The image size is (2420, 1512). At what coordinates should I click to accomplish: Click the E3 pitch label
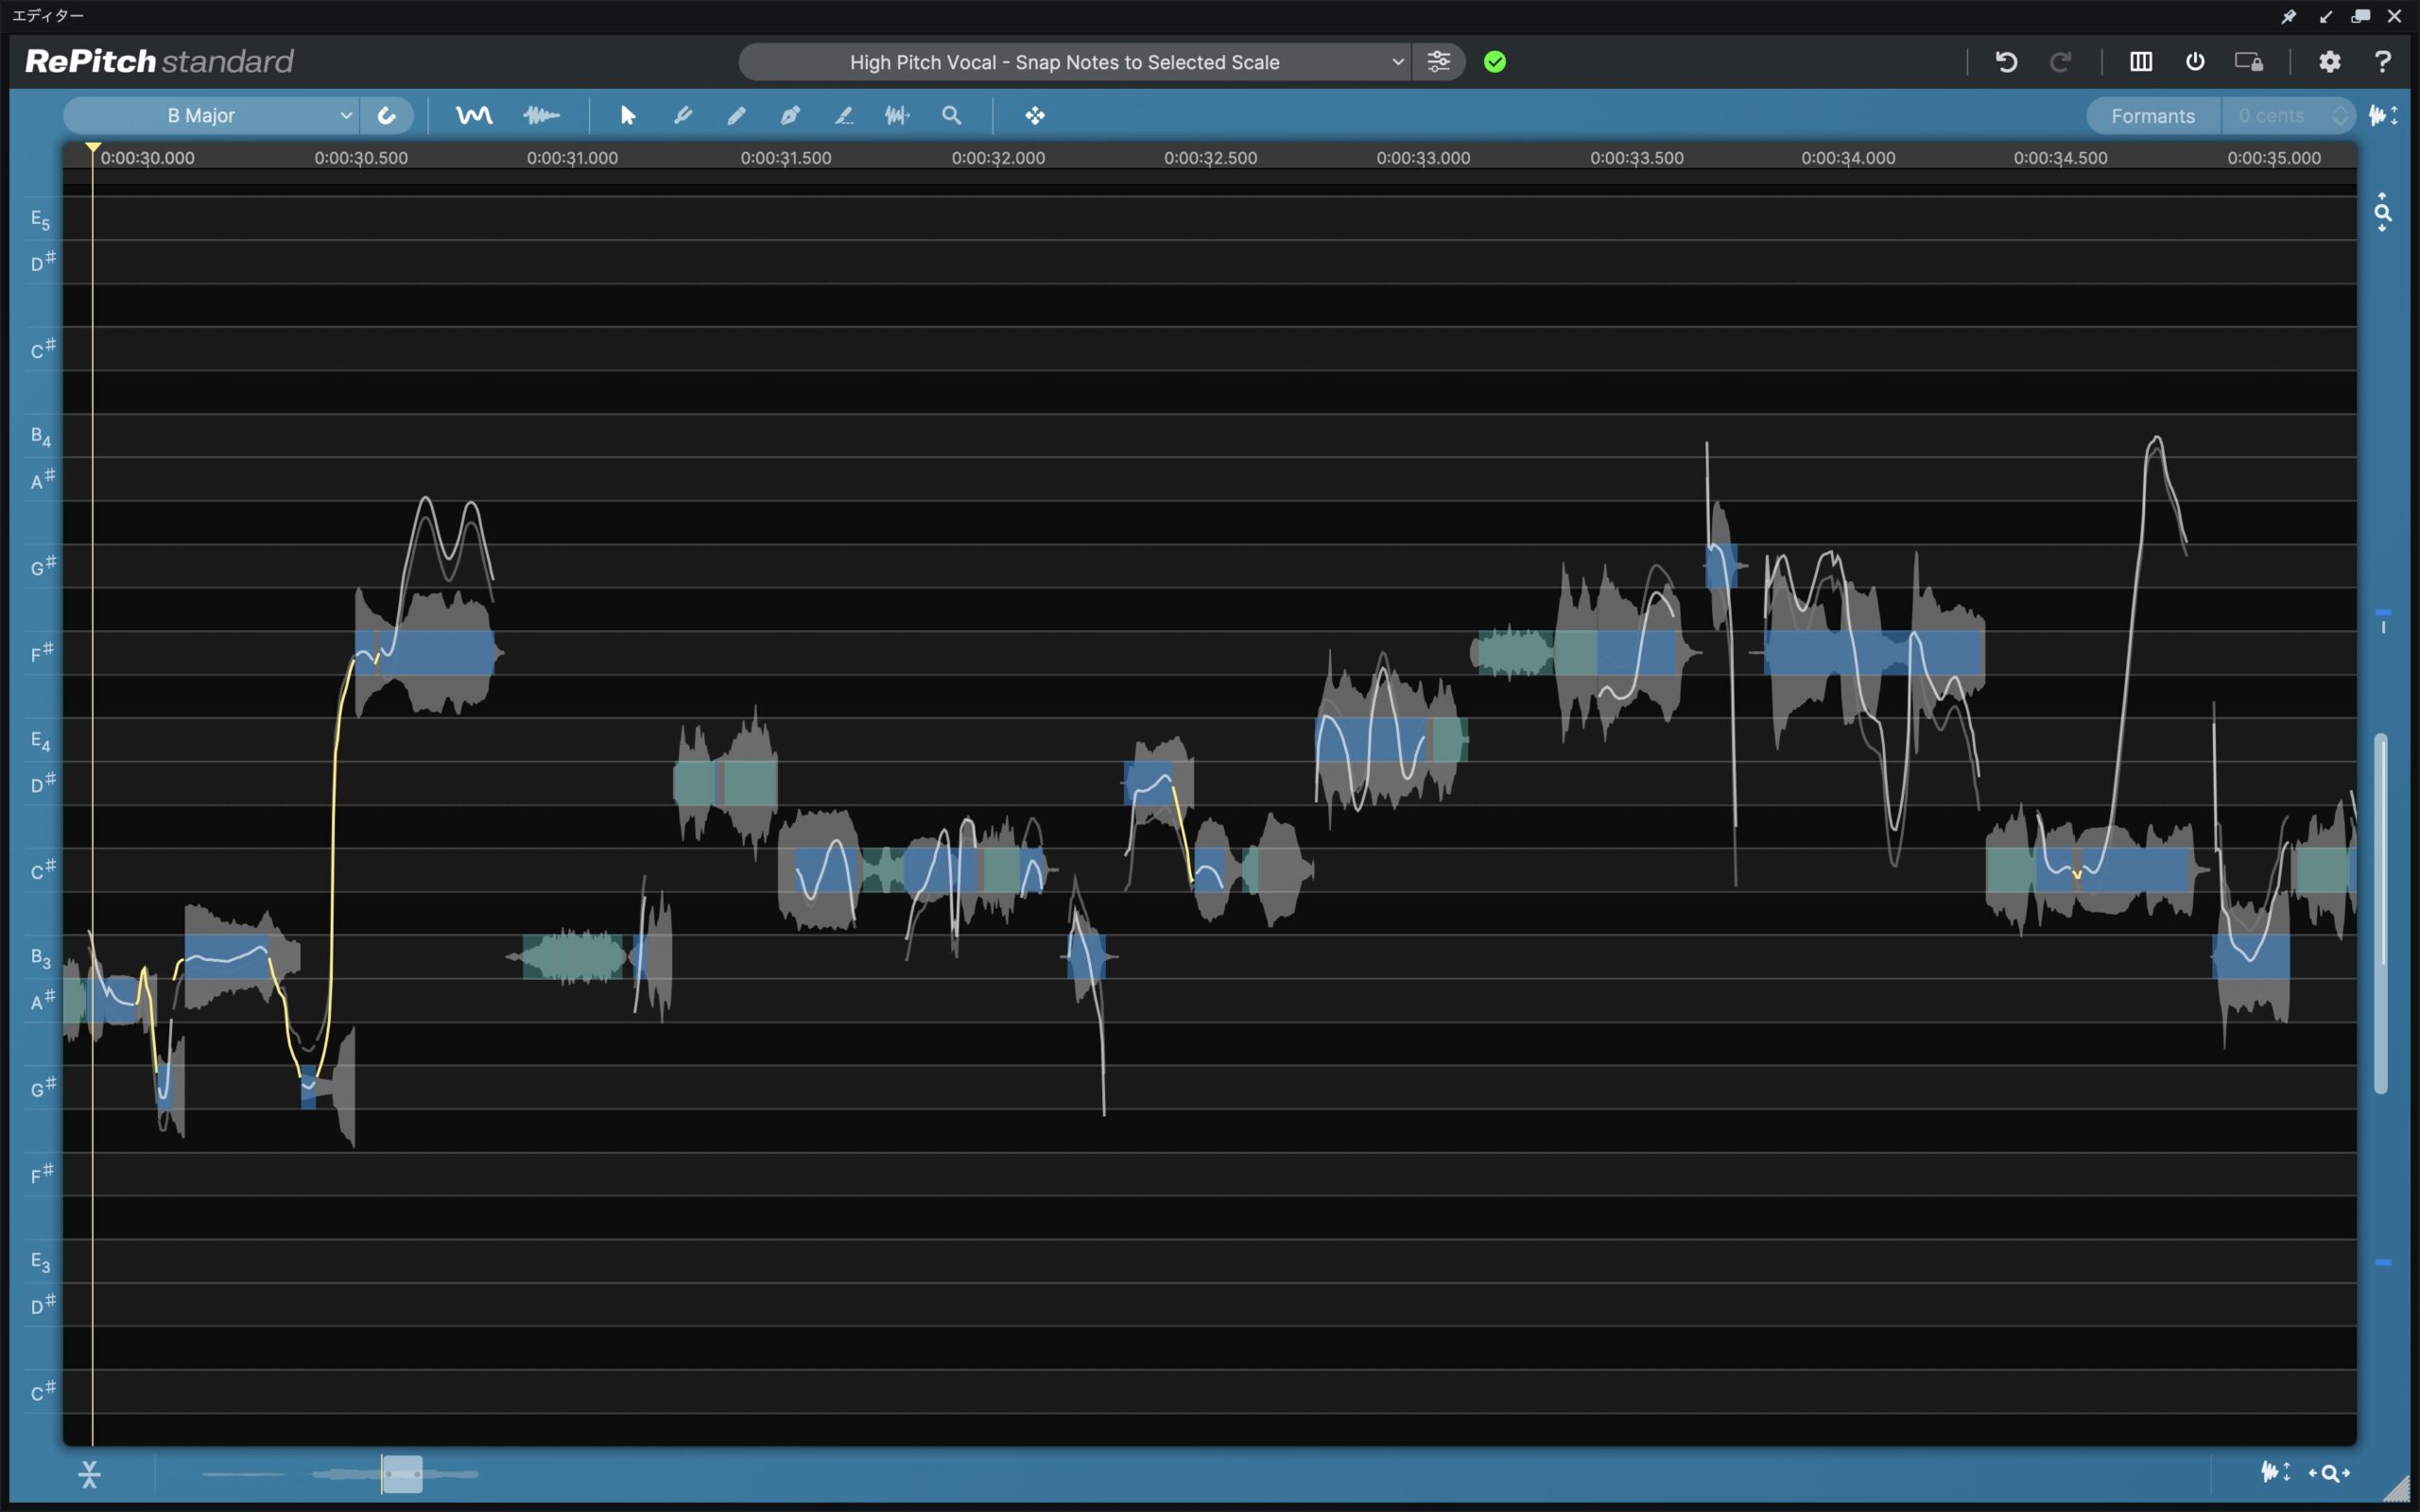(x=40, y=1261)
